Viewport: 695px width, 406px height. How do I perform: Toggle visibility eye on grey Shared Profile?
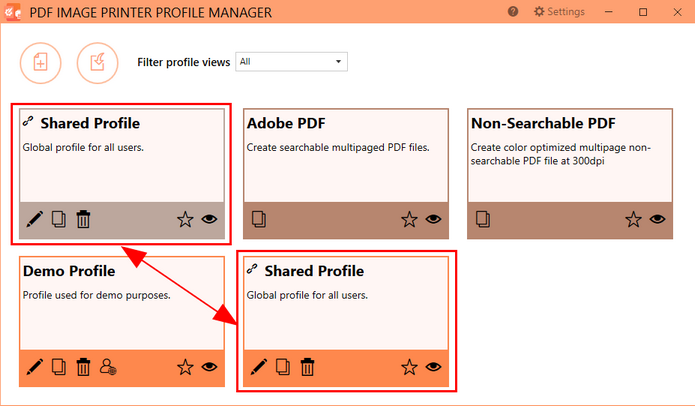[x=209, y=219]
